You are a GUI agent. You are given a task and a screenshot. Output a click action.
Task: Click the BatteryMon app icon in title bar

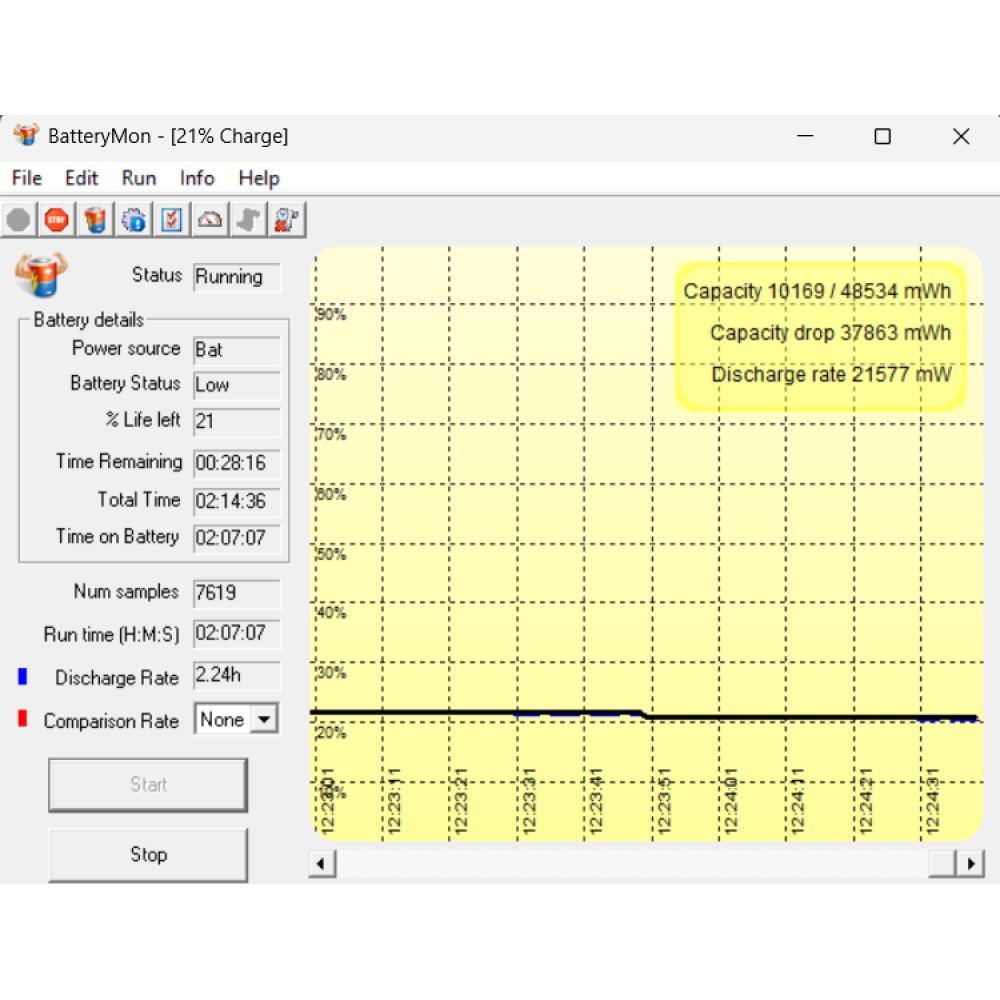click(26, 136)
